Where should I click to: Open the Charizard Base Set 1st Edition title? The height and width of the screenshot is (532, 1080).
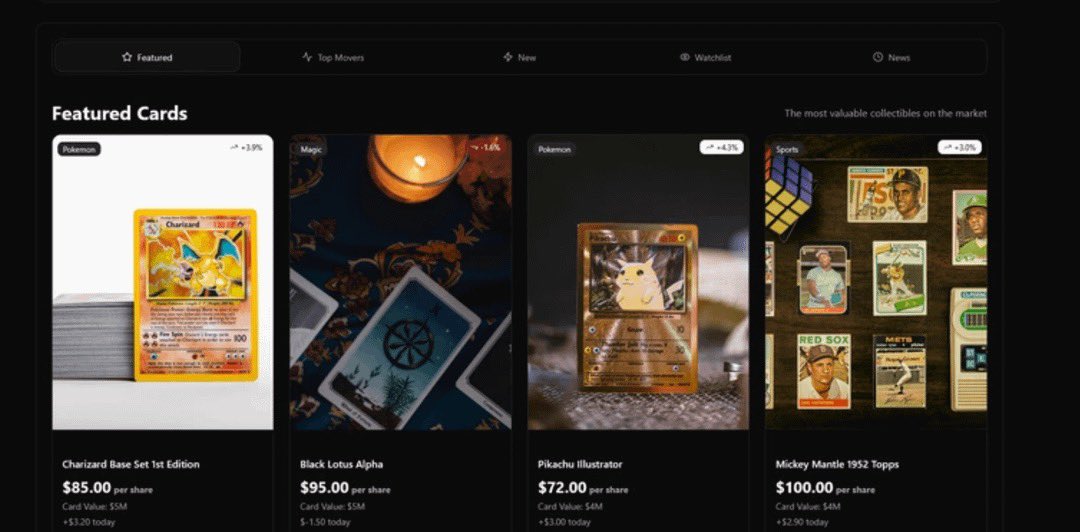click(131, 464)
